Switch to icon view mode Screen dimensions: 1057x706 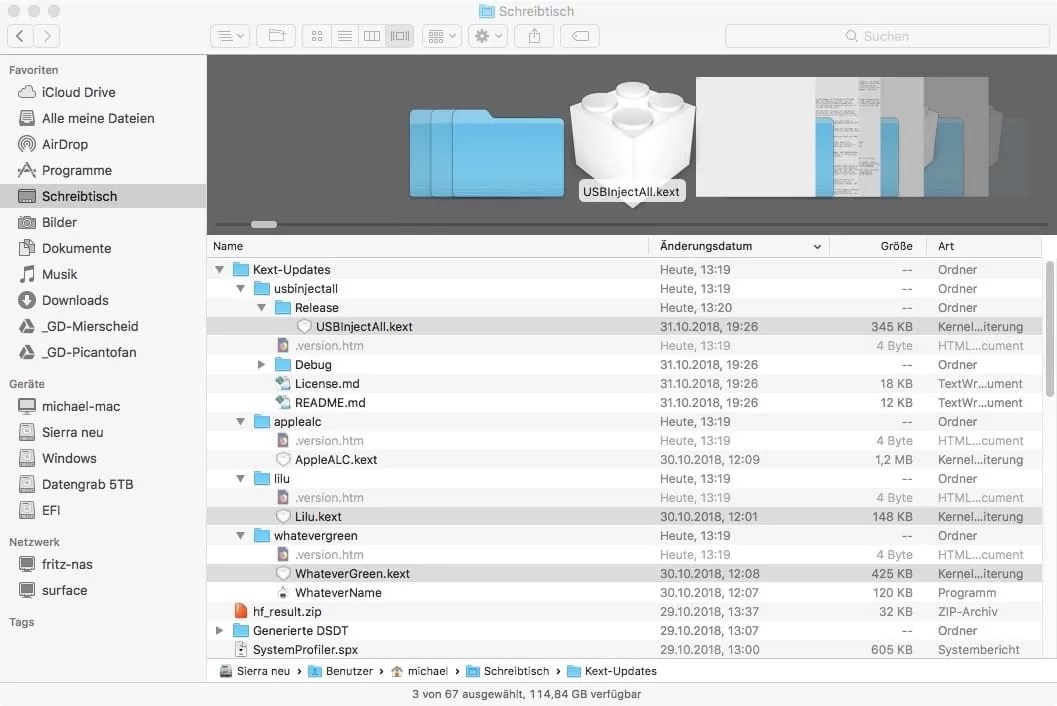pyautogui.click(x=316, y=35)
